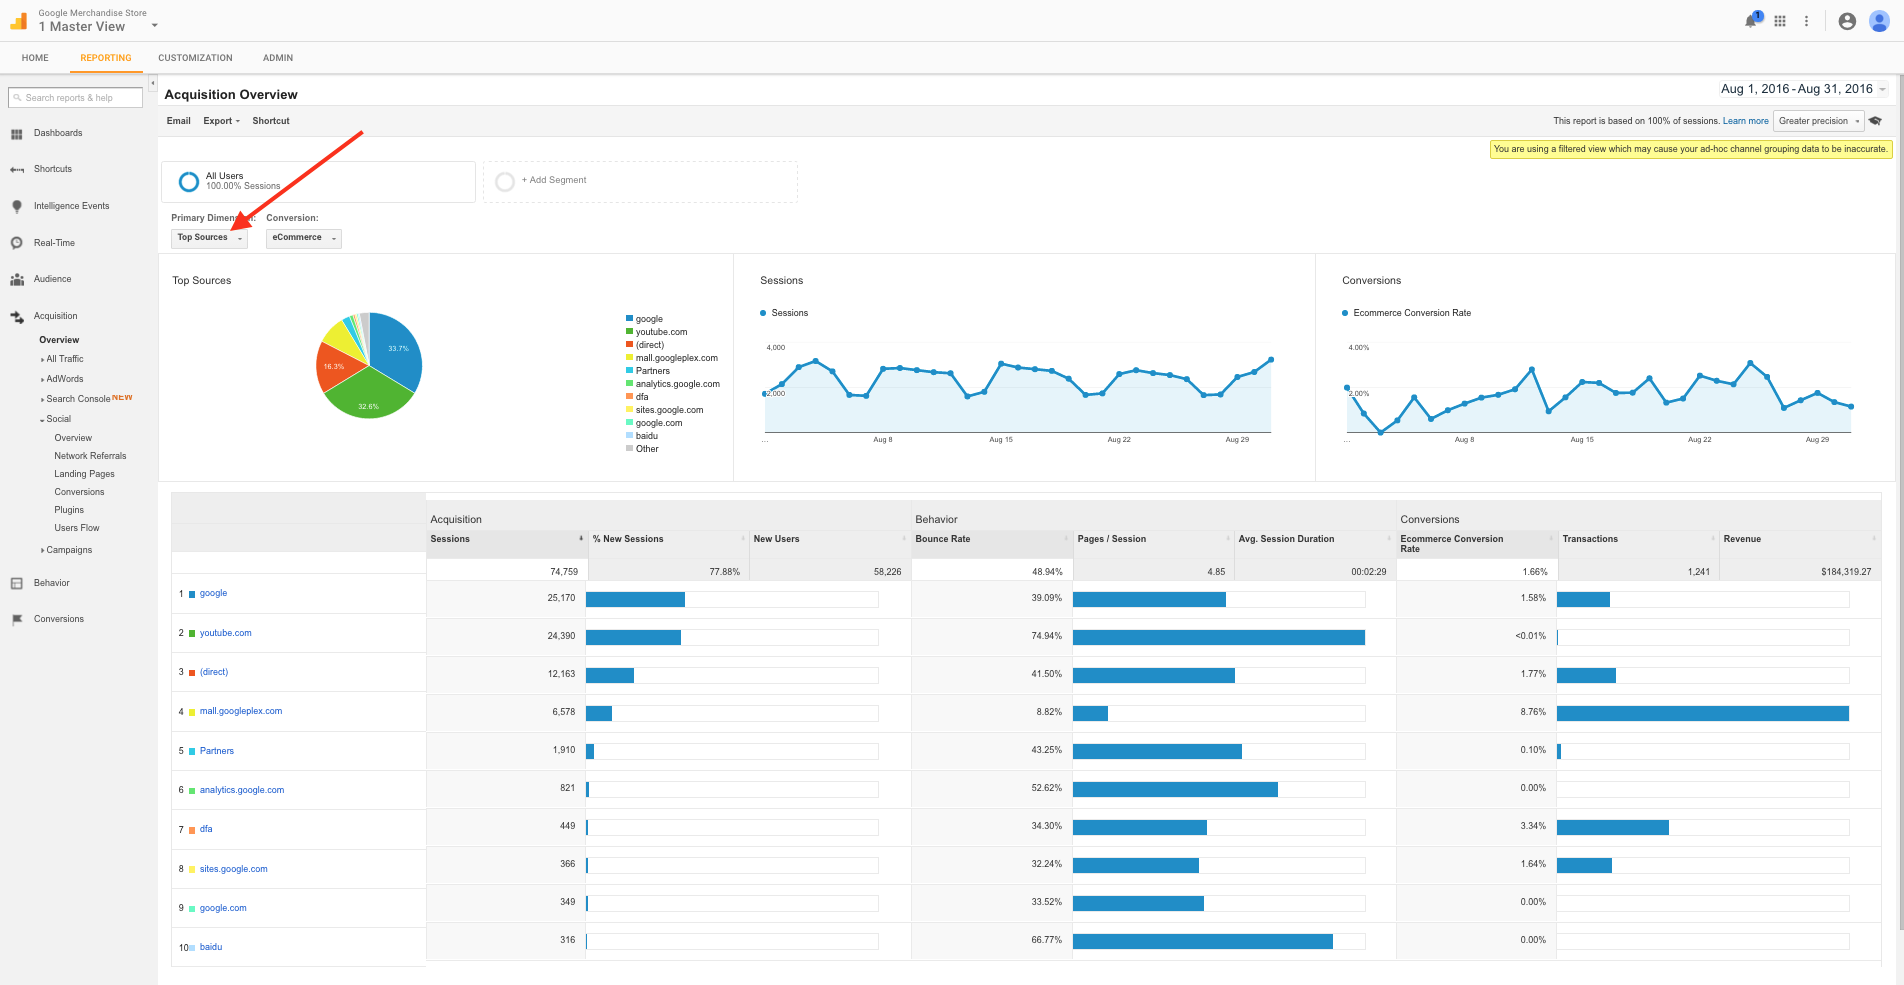Image resolution: width=1904 pixels, height=985 pixels.
Task: Open the Dashboards section in sidebar
Action: [x=17, y=132]
